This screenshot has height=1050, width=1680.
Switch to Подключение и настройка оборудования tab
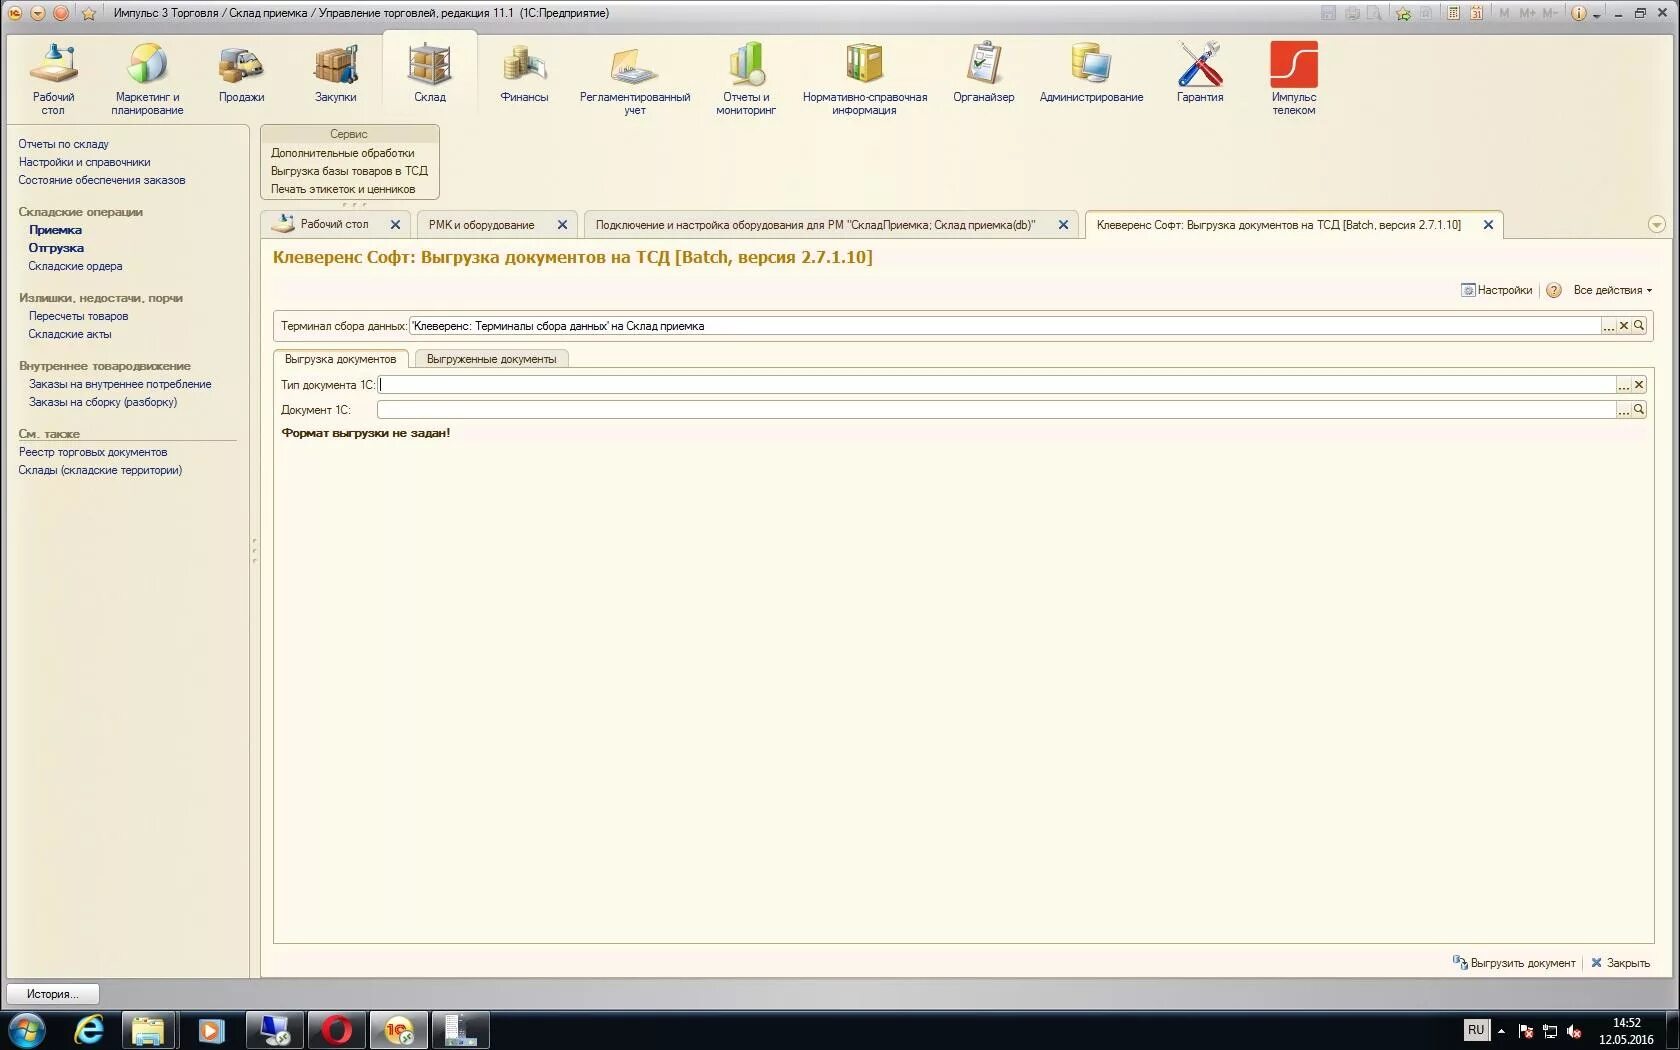coord(815,224)
